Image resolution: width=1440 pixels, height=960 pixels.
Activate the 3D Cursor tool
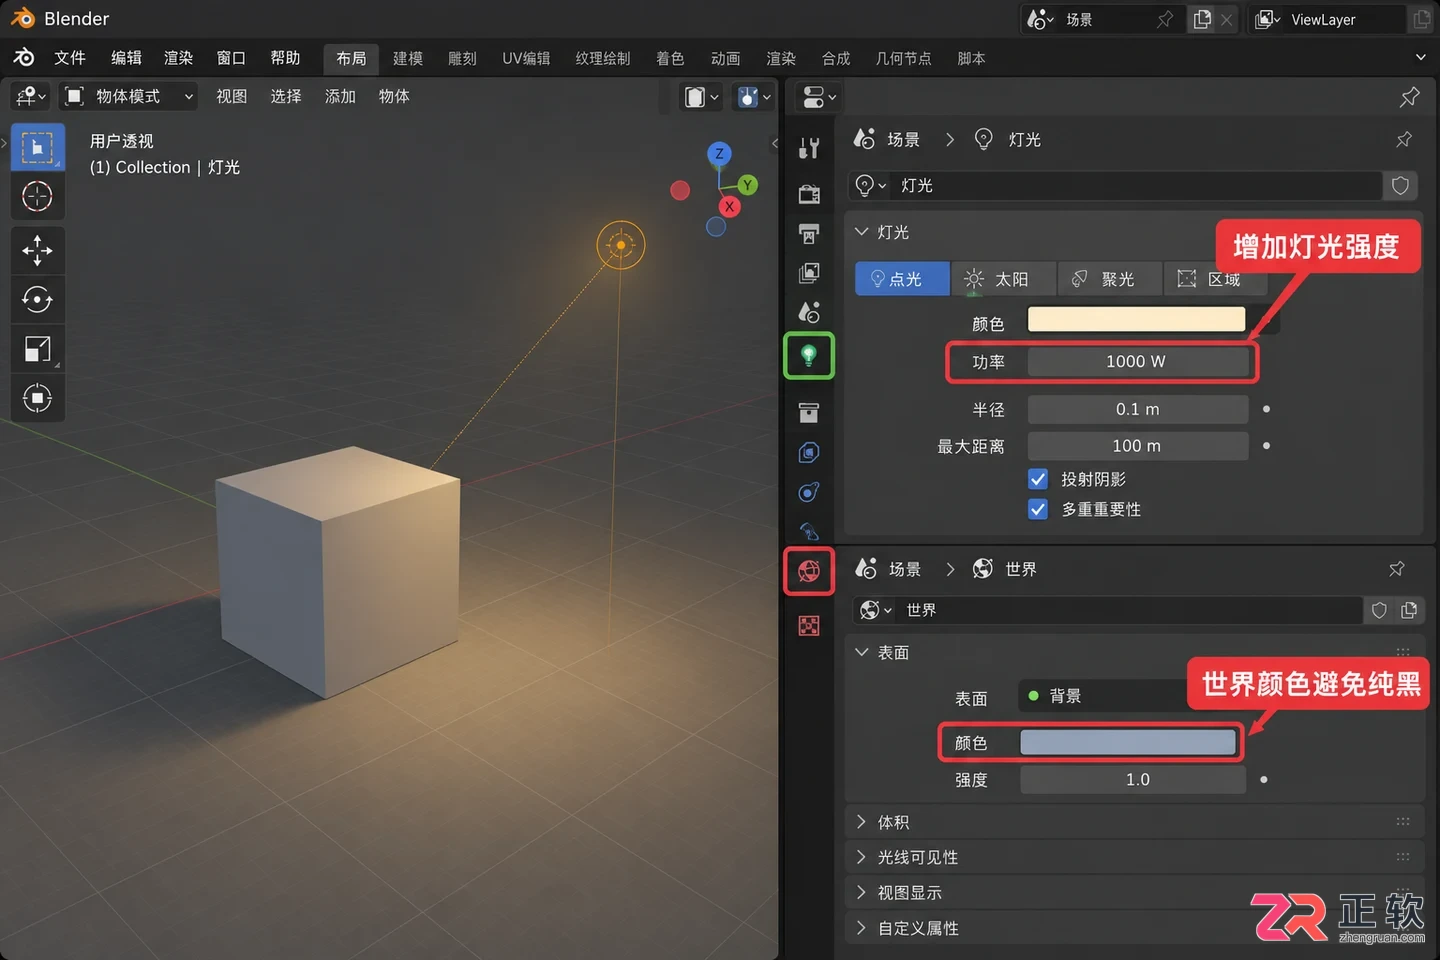point(37,196)
